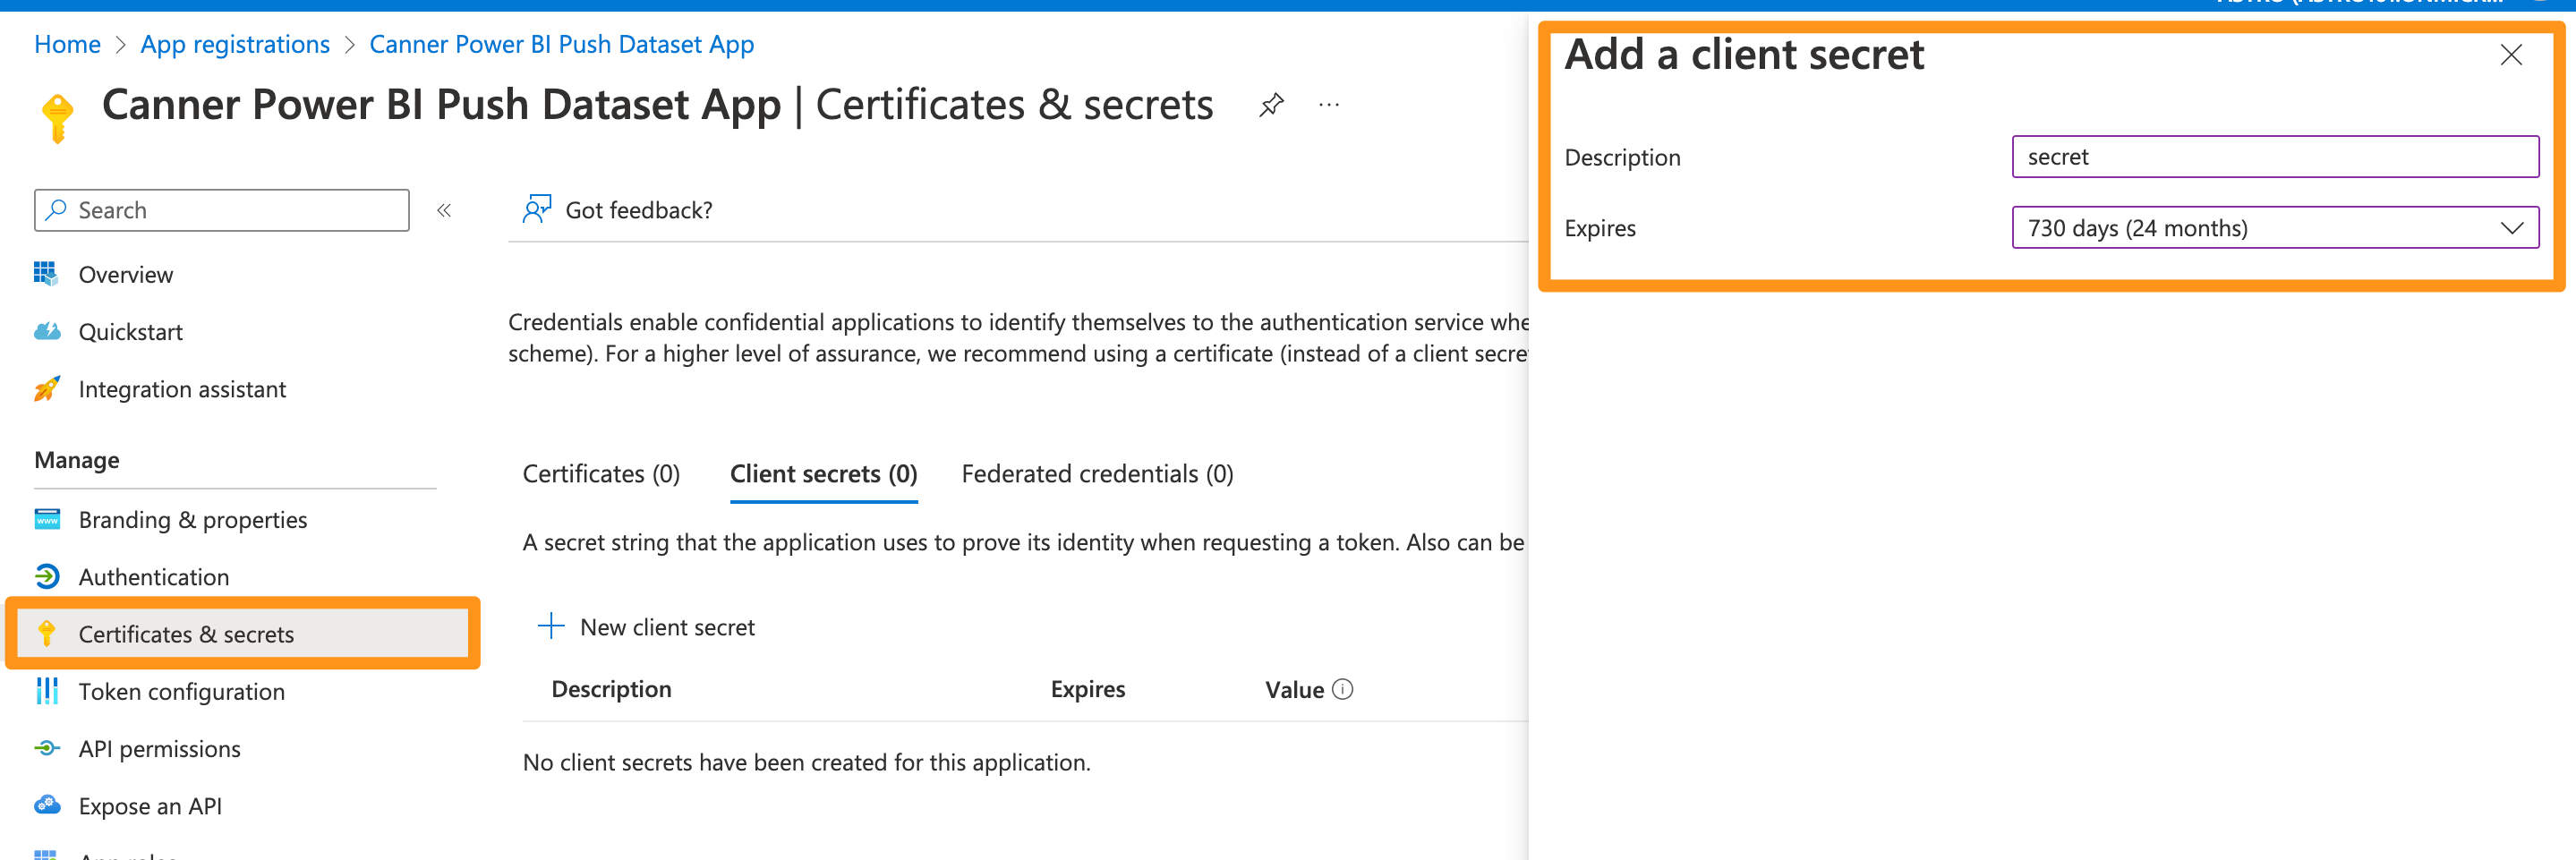The width and height of the screenshot is (2576, 860).
Task: Click the Description column header
Action: click(x=611, y=689)
